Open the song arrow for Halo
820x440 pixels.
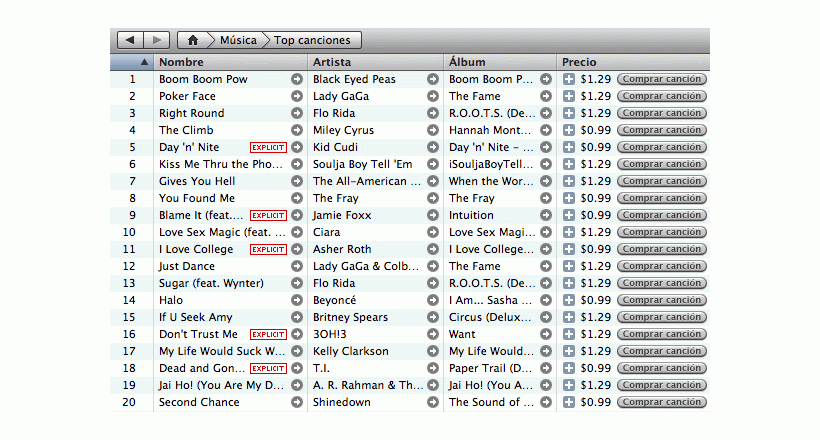[297, 300]
